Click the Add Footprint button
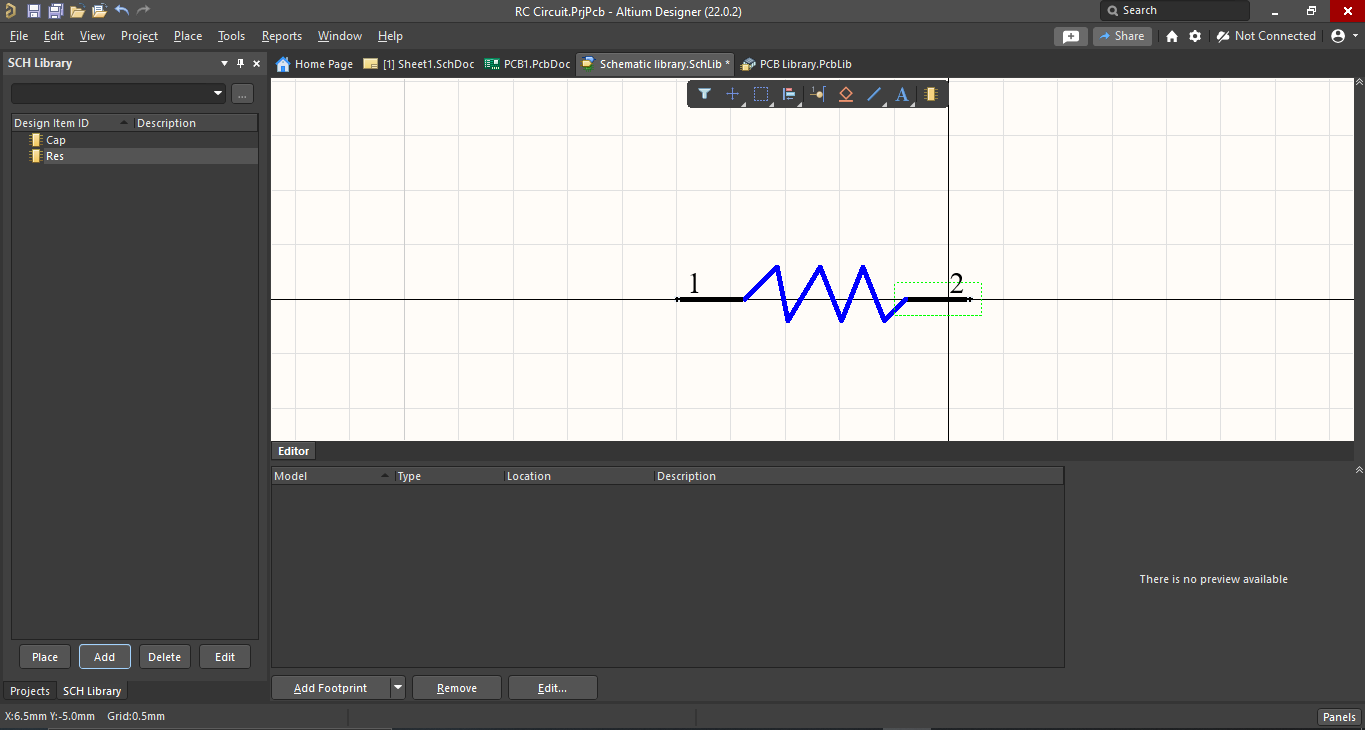This screenshot has height=730, width=1365. pos(330,688)
